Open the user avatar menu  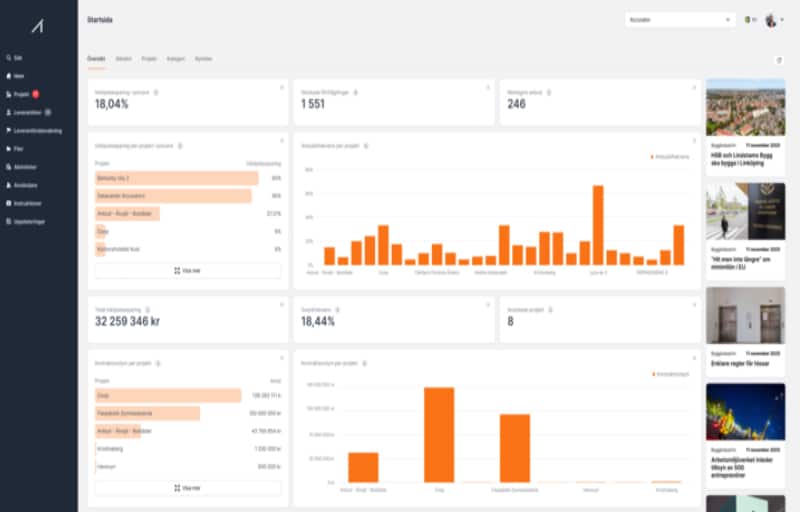pos(772,20)
